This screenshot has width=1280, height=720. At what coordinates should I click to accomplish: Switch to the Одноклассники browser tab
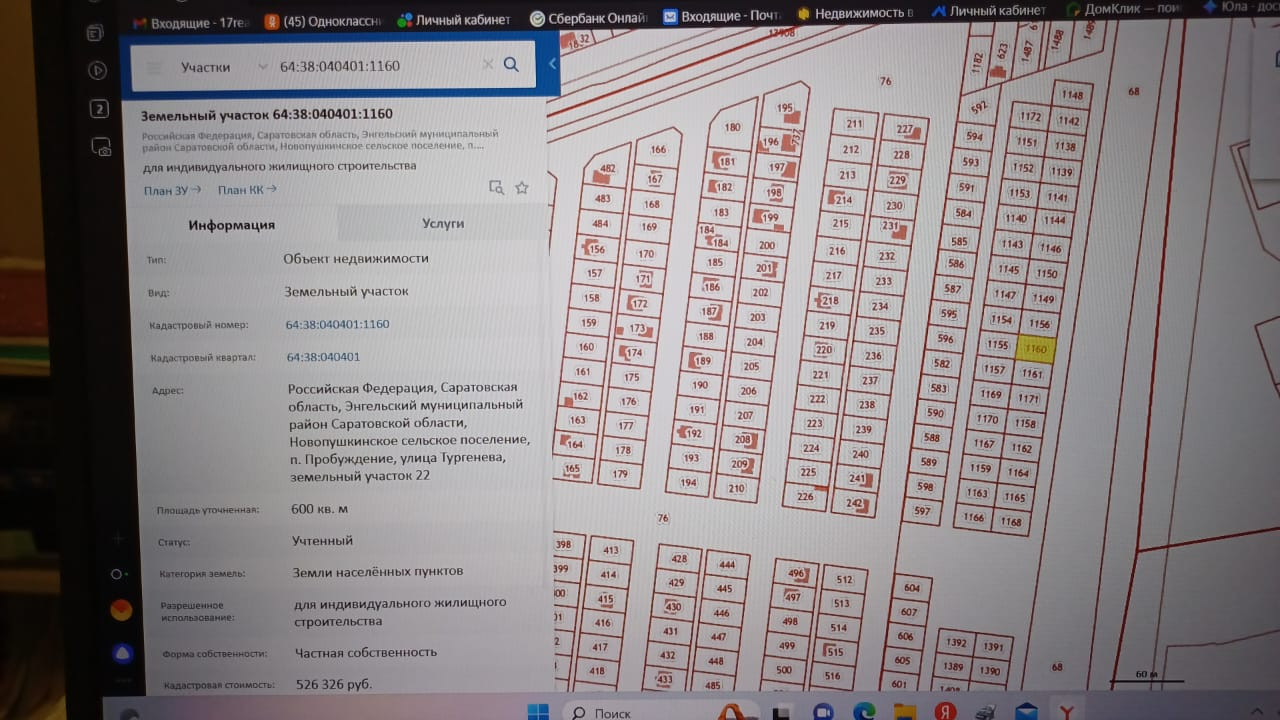click(x=323, y=21)
